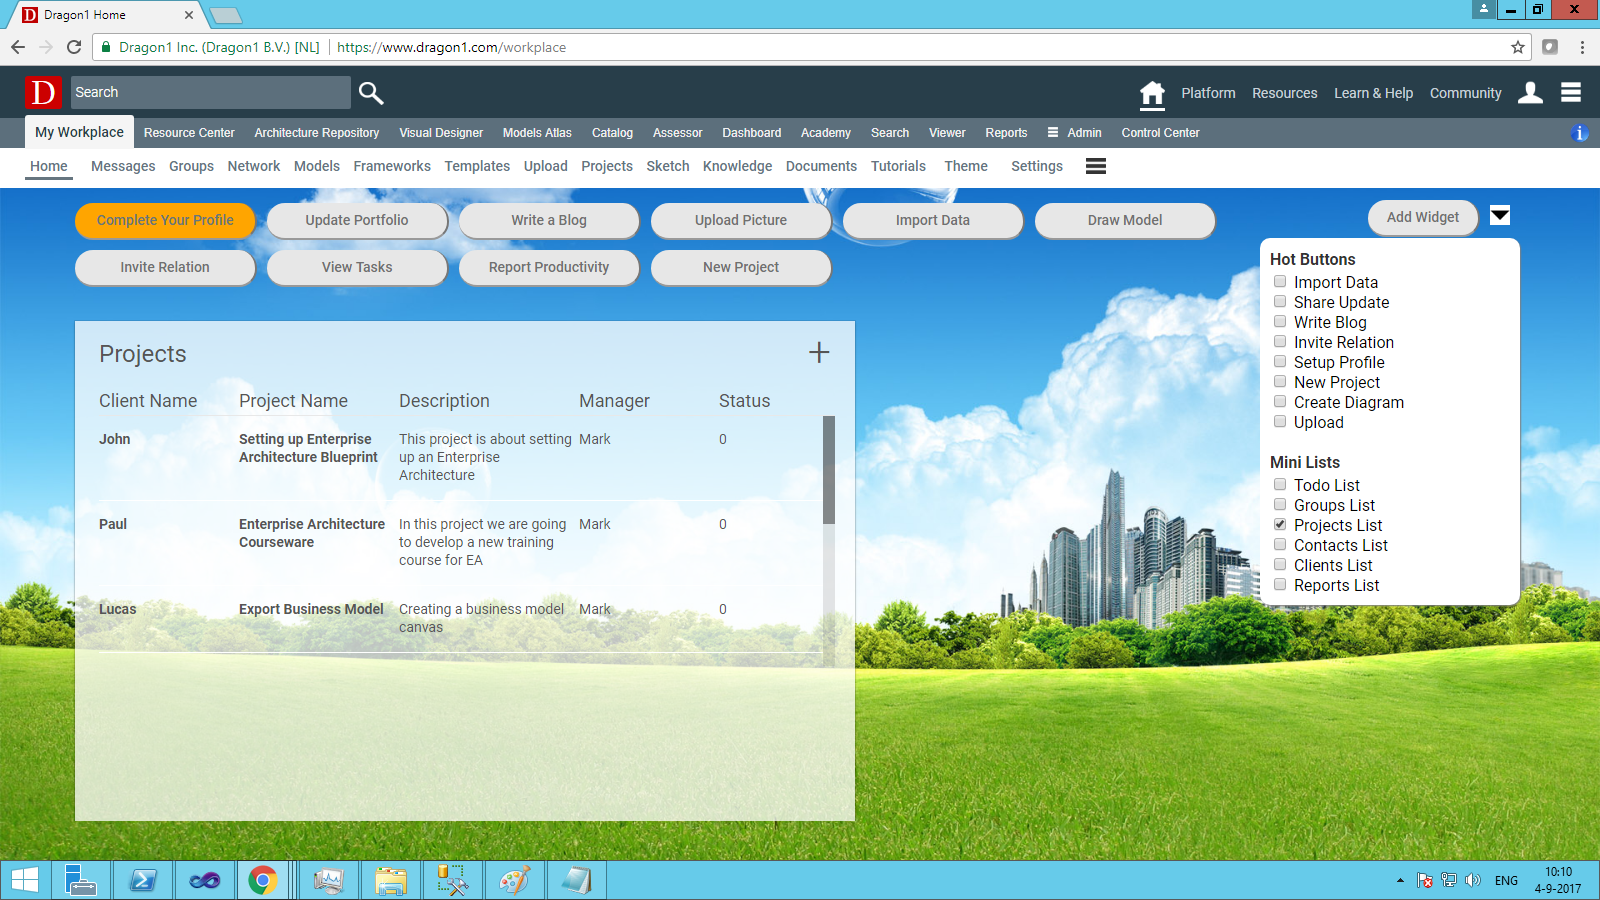Tick the Contacts List checkbox
The height and width of the screenshot is (900, 1600).
pos(1280,545)
